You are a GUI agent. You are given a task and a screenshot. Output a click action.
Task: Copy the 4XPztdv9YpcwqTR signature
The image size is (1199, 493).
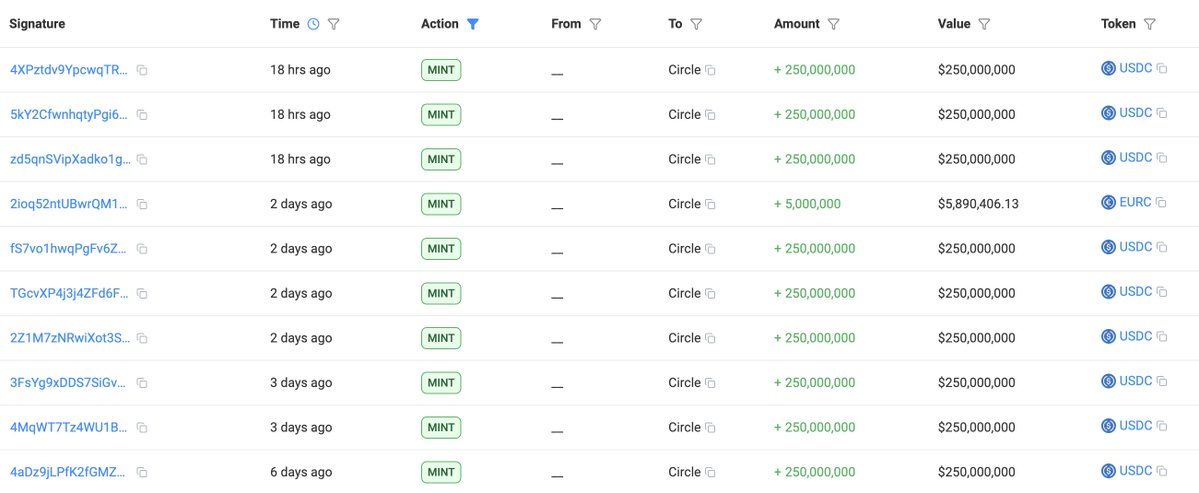pyautogui.click(x=142, y=70)
